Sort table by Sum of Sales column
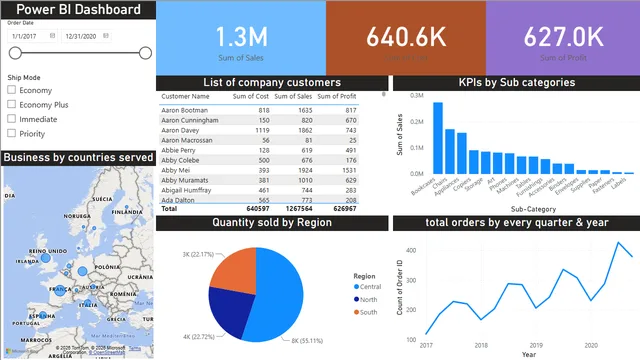 pyautogui.click(x=293, y=96)
